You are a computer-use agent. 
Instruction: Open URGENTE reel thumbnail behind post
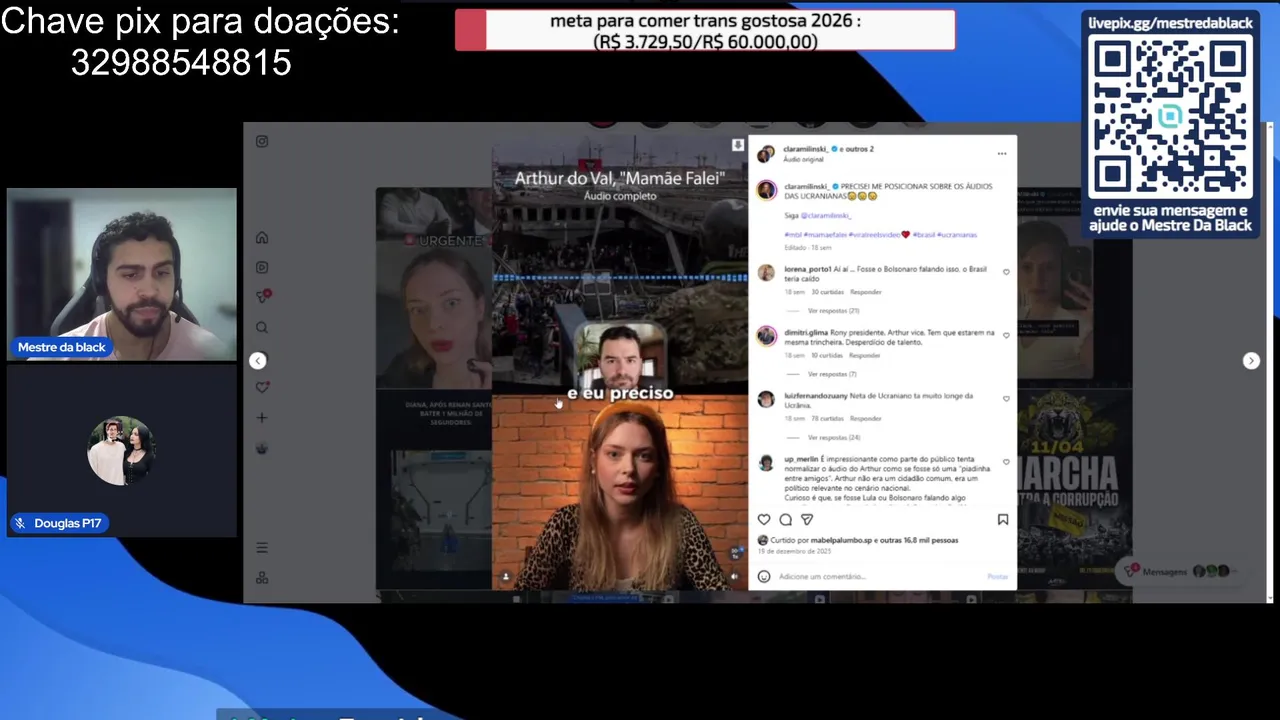pos(433,290)
